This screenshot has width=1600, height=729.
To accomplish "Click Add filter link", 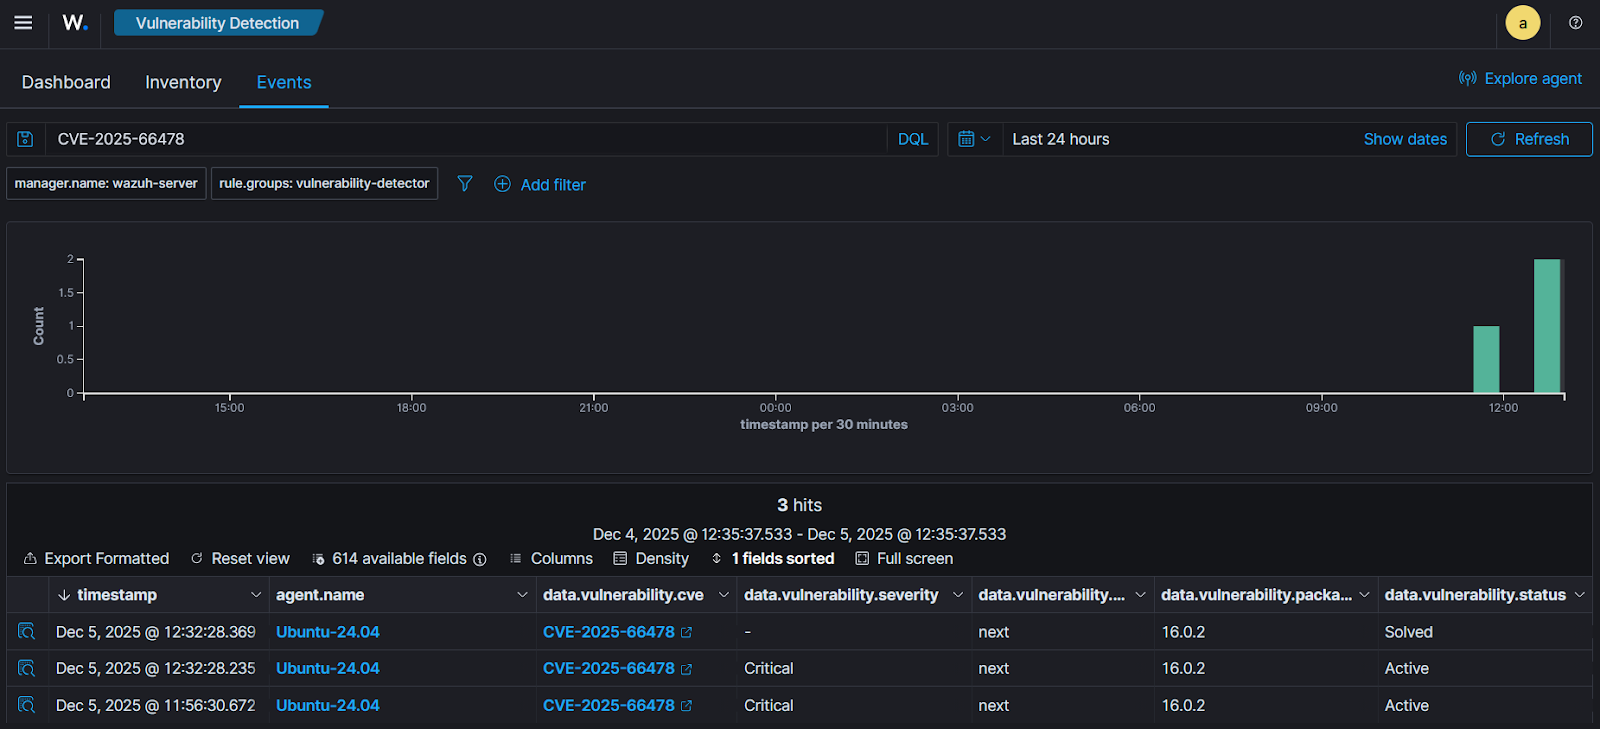I will 553,184.
